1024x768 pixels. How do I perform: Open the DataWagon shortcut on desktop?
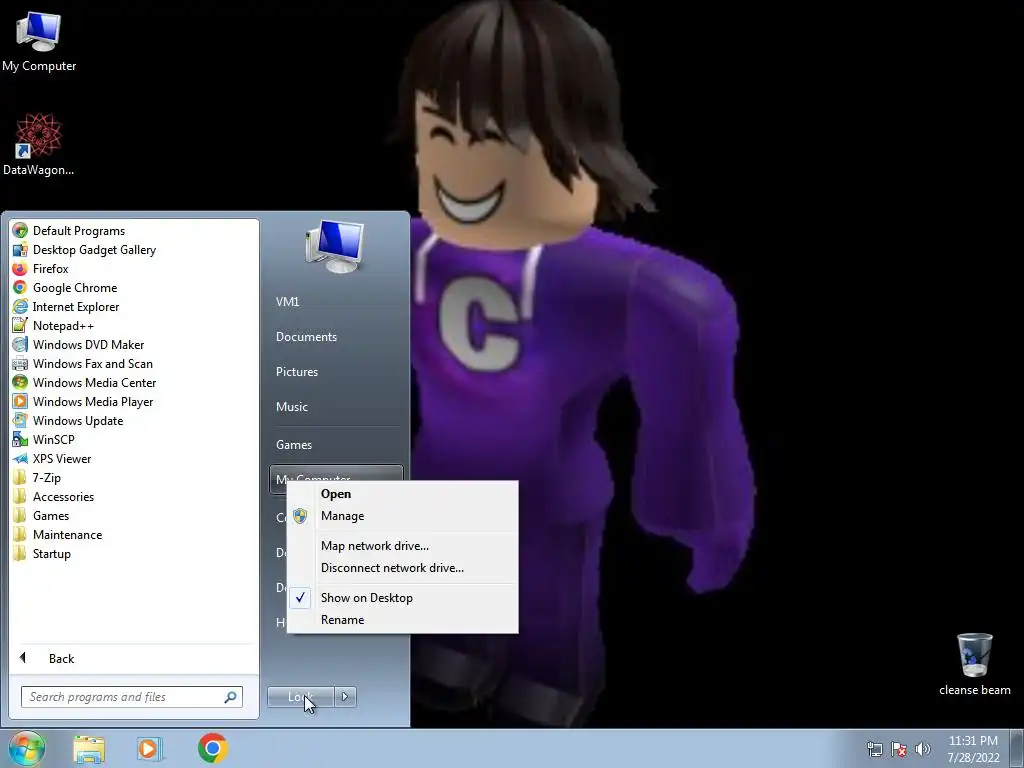click(39, 144)
